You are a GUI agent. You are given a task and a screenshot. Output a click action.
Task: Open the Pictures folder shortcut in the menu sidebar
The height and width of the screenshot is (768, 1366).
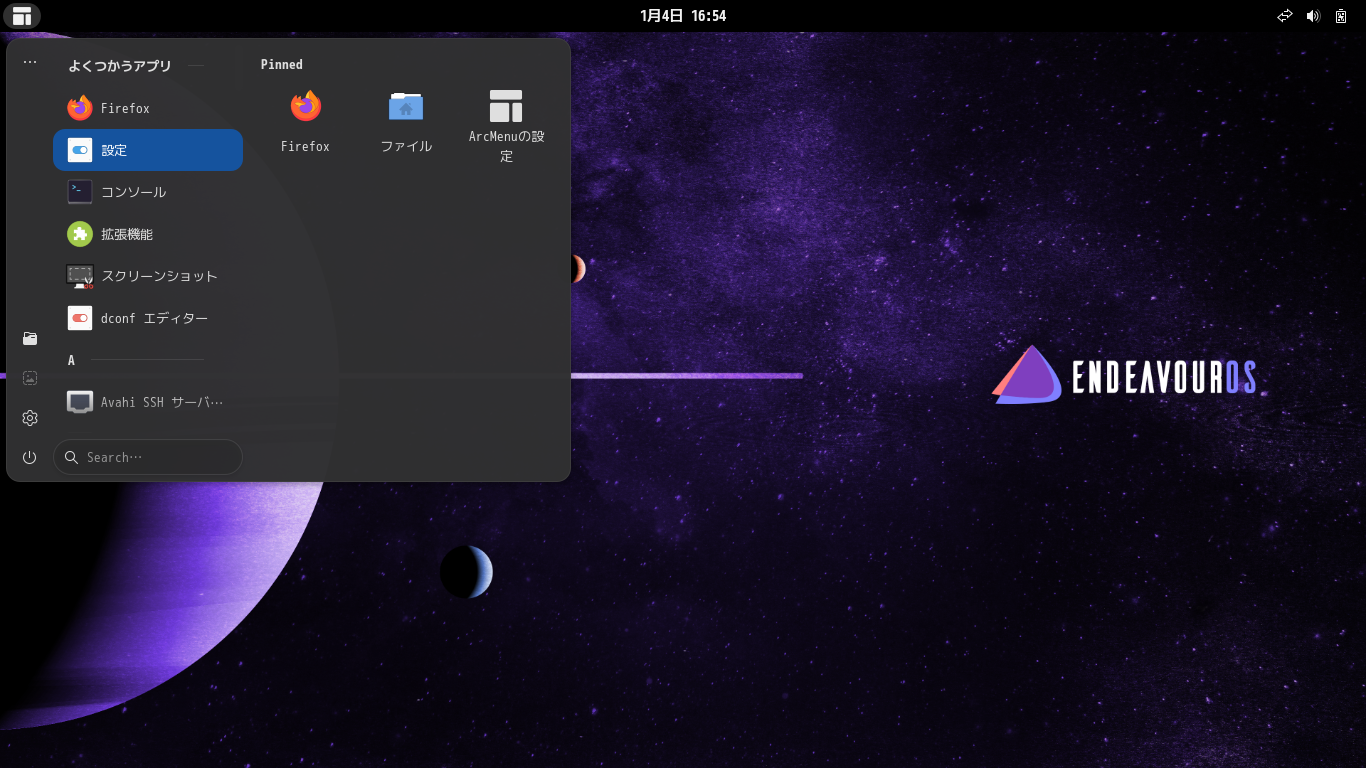pyautogui.click(x=30, y=378)
